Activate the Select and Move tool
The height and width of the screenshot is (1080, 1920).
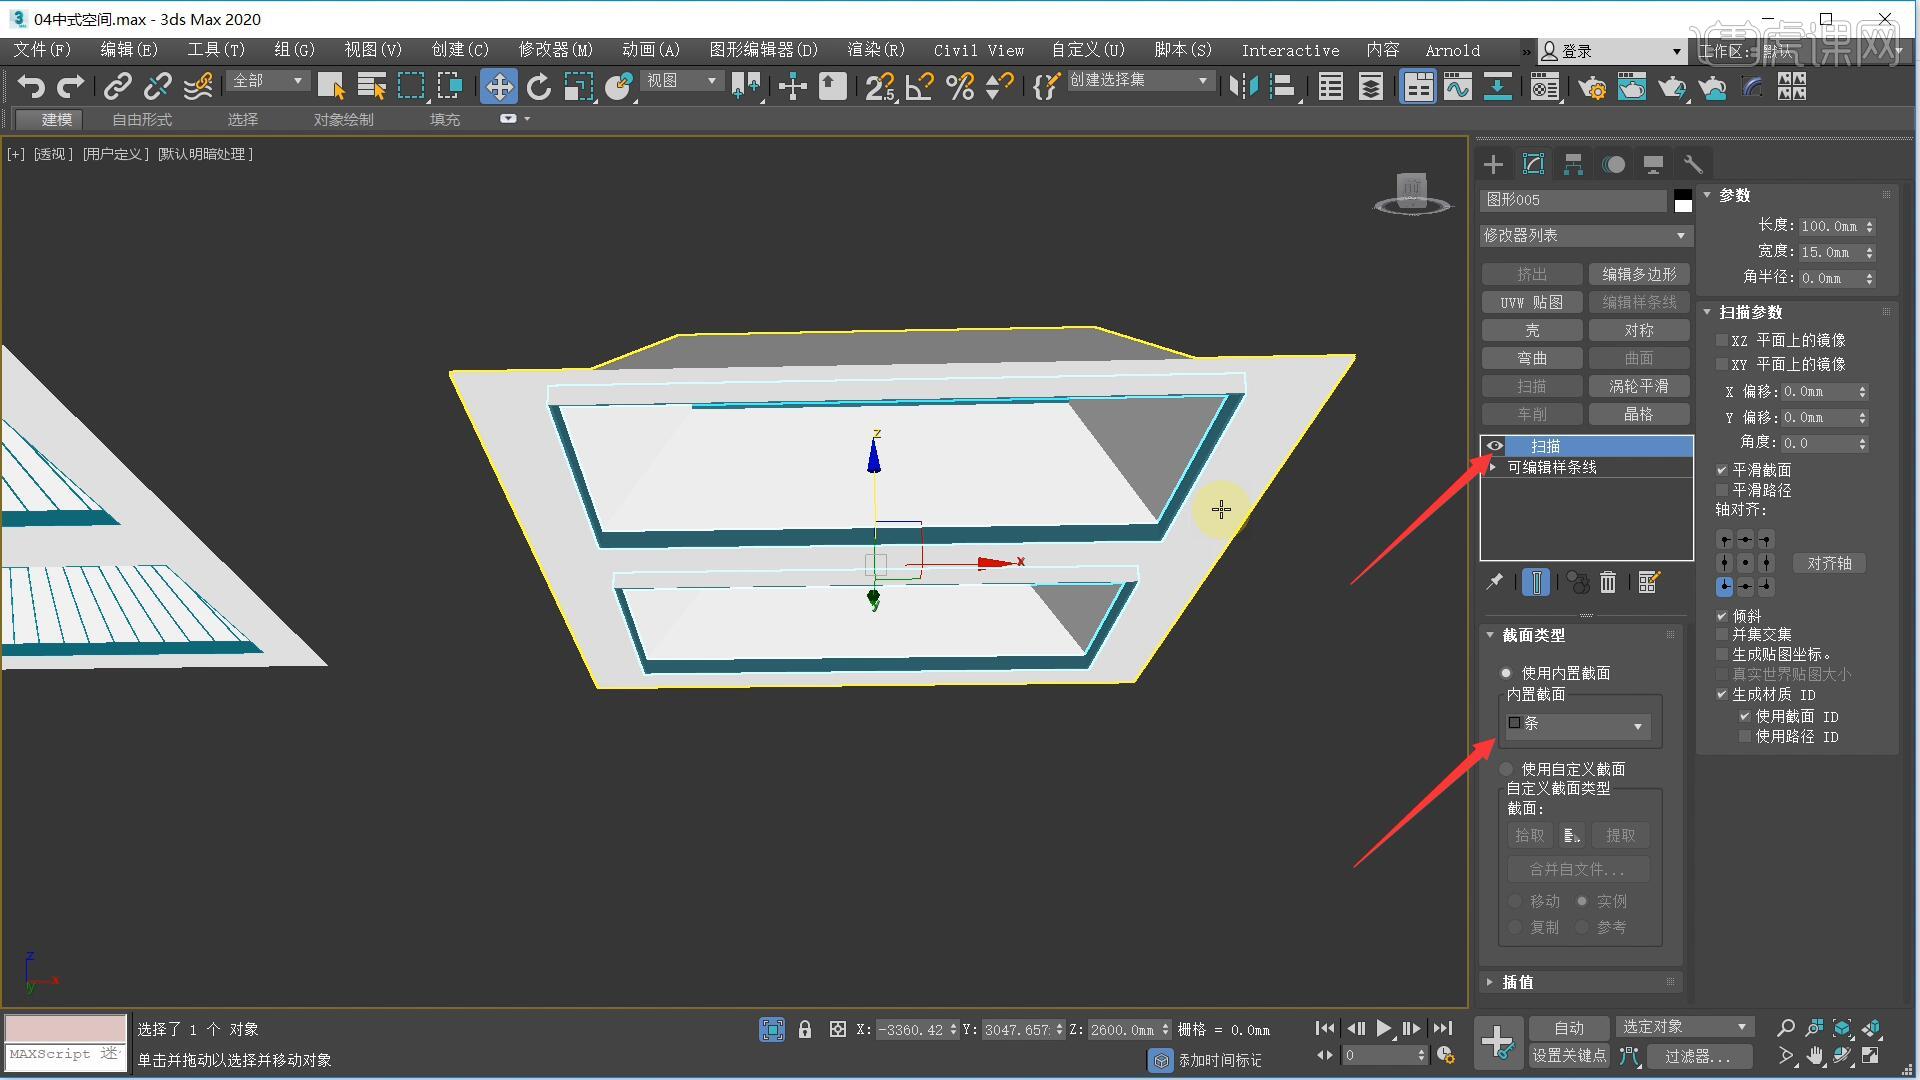click(x=499, y=87)
